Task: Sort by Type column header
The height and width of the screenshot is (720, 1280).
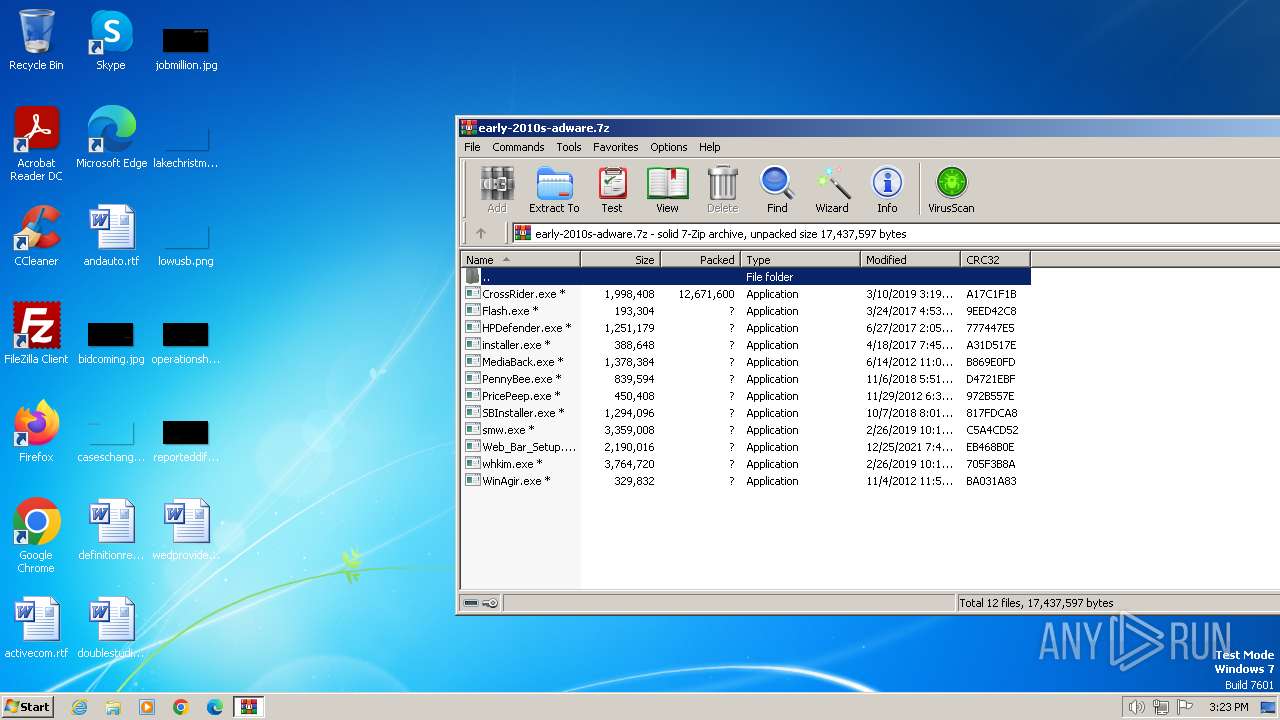Action: [x=800, y=260]
